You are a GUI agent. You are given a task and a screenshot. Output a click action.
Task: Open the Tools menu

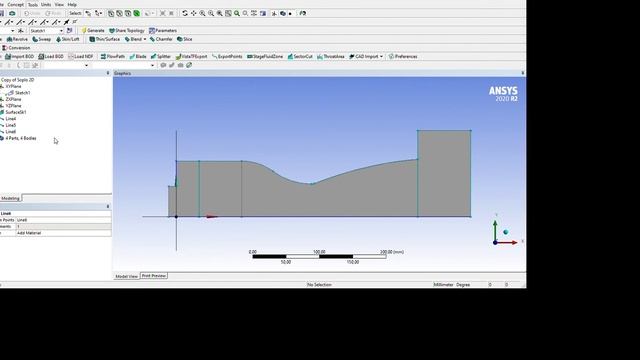[33, 4]
